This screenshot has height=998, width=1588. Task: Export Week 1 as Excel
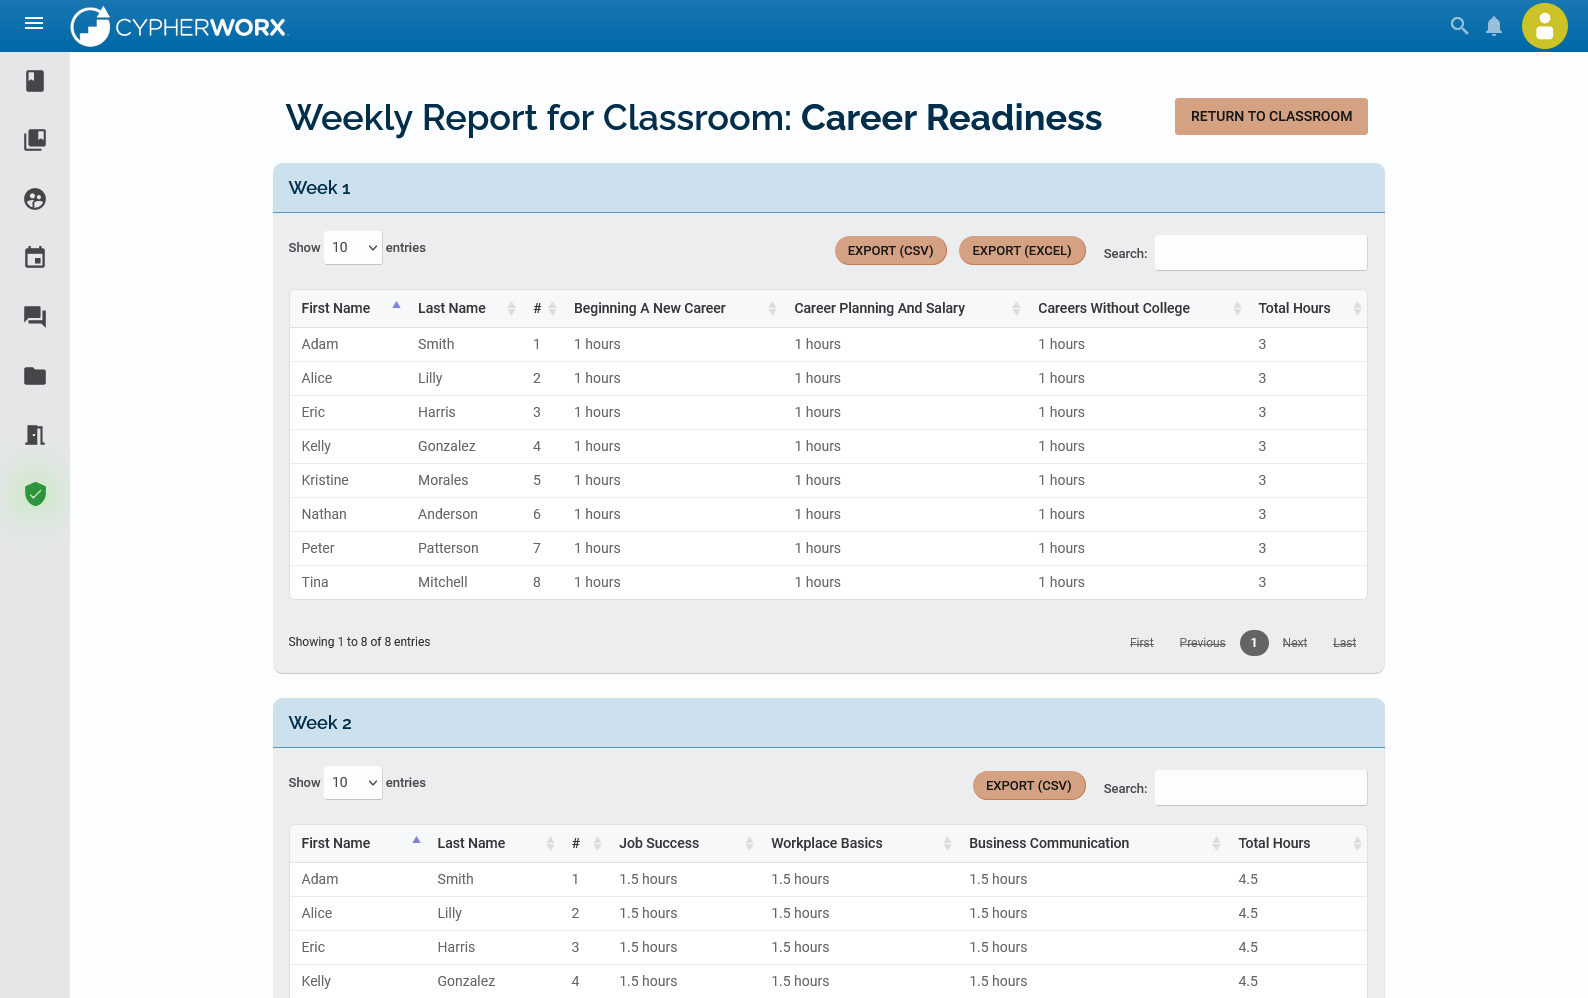(1022, 251)
